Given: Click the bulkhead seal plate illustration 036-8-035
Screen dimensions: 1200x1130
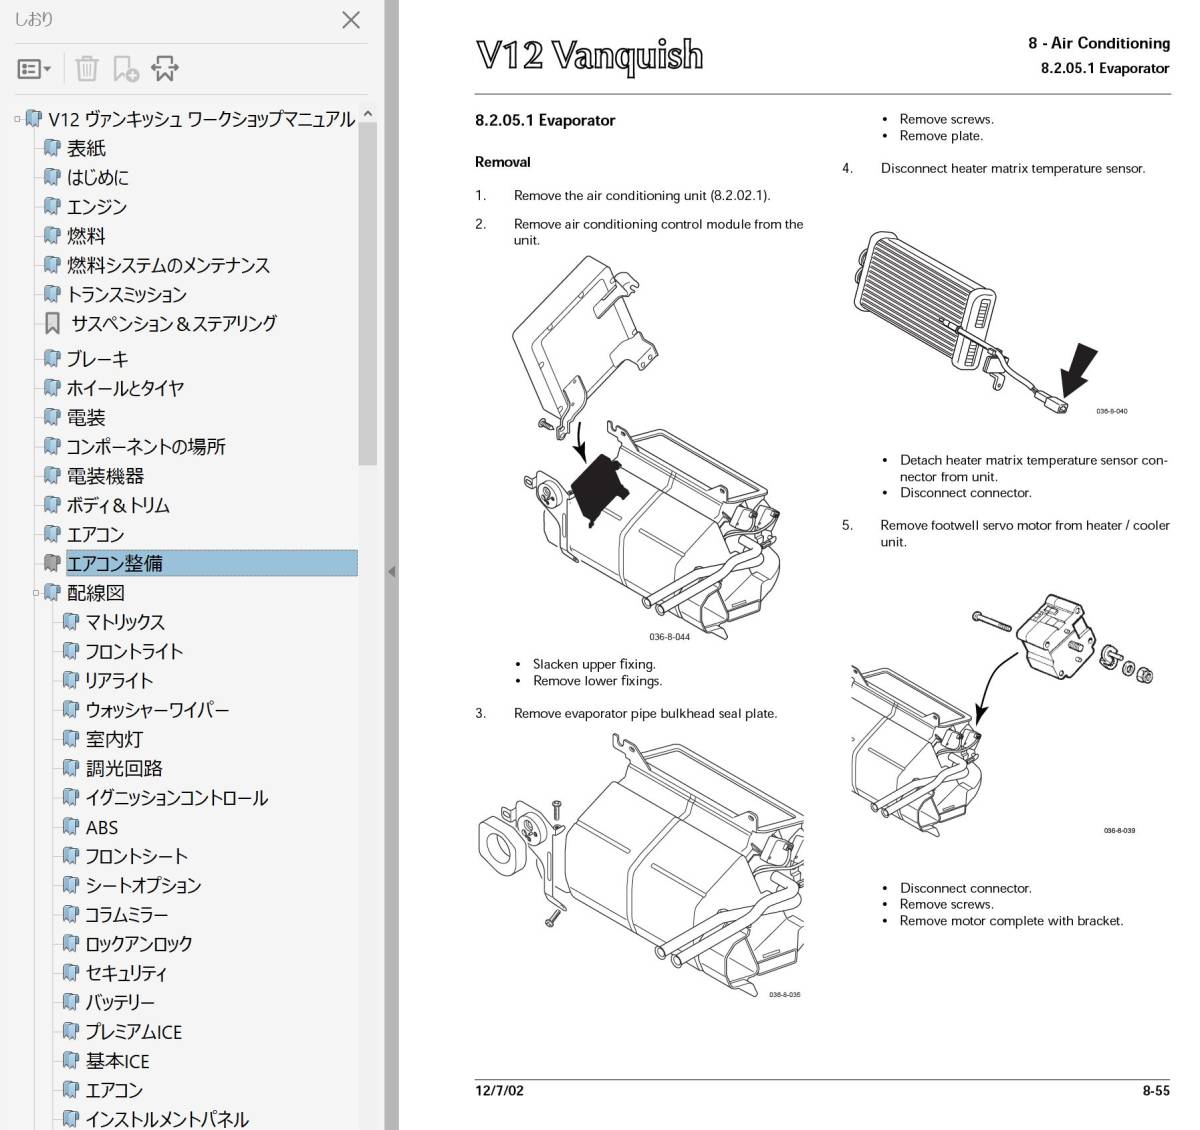Looking at the screenshot, I should tap(641, 865).
